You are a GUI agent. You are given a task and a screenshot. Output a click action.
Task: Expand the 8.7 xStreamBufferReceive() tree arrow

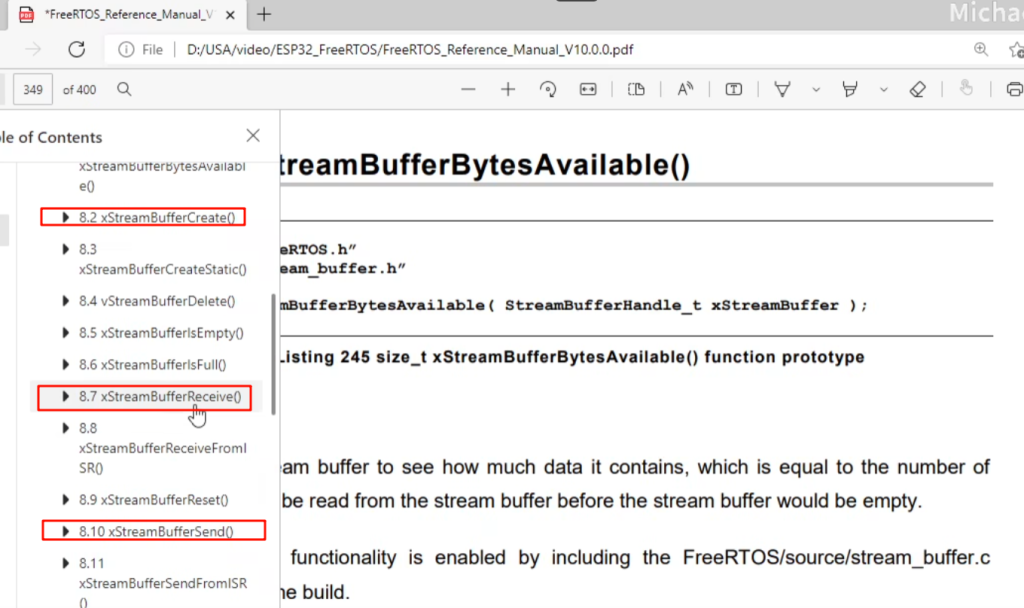[x=66, y=397]
